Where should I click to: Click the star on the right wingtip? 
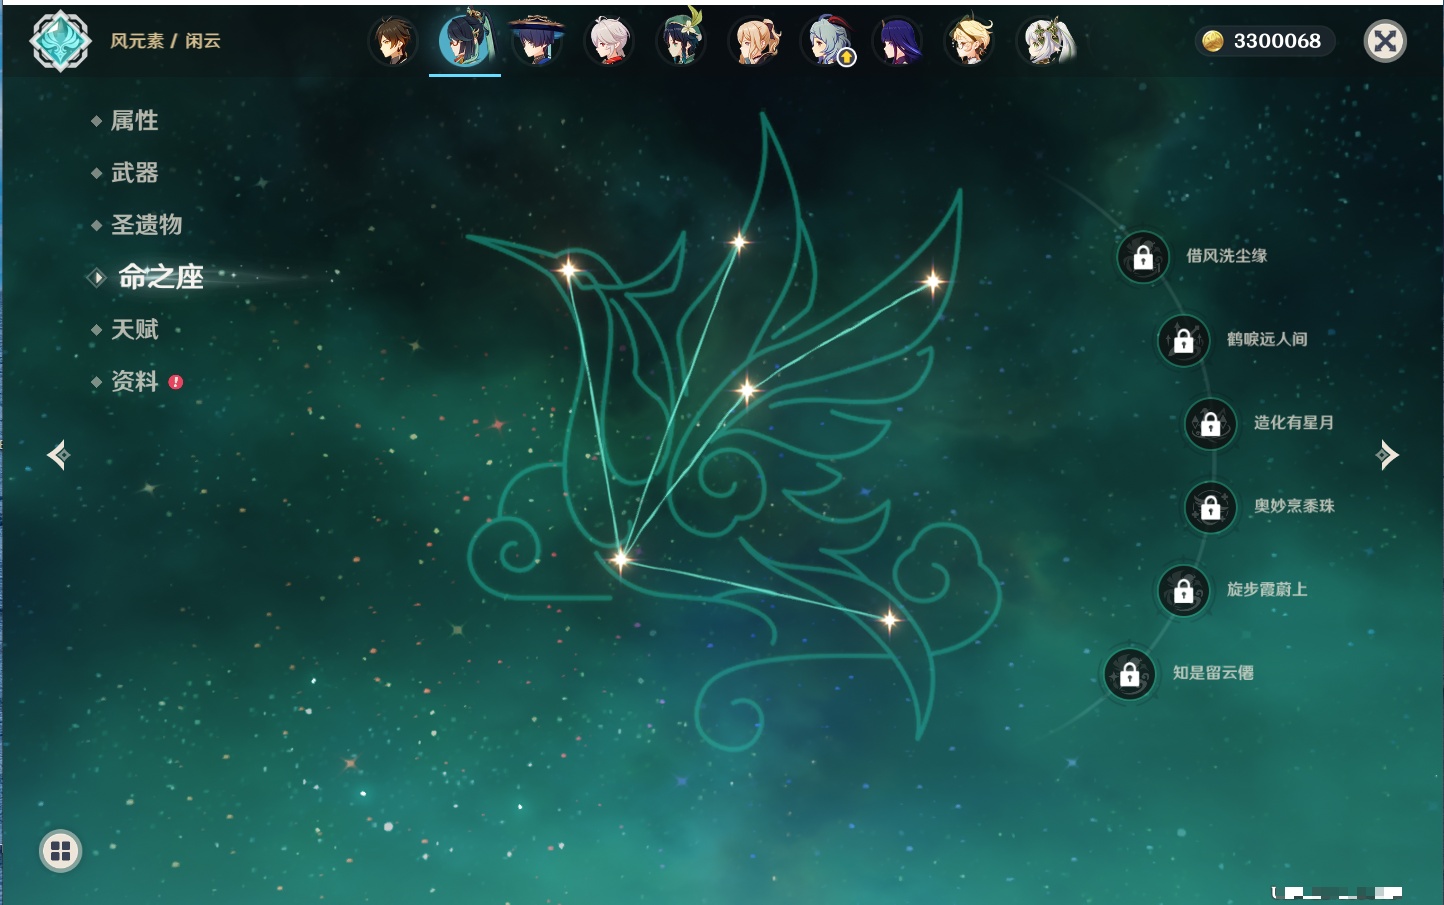click(x=933, y=282)
